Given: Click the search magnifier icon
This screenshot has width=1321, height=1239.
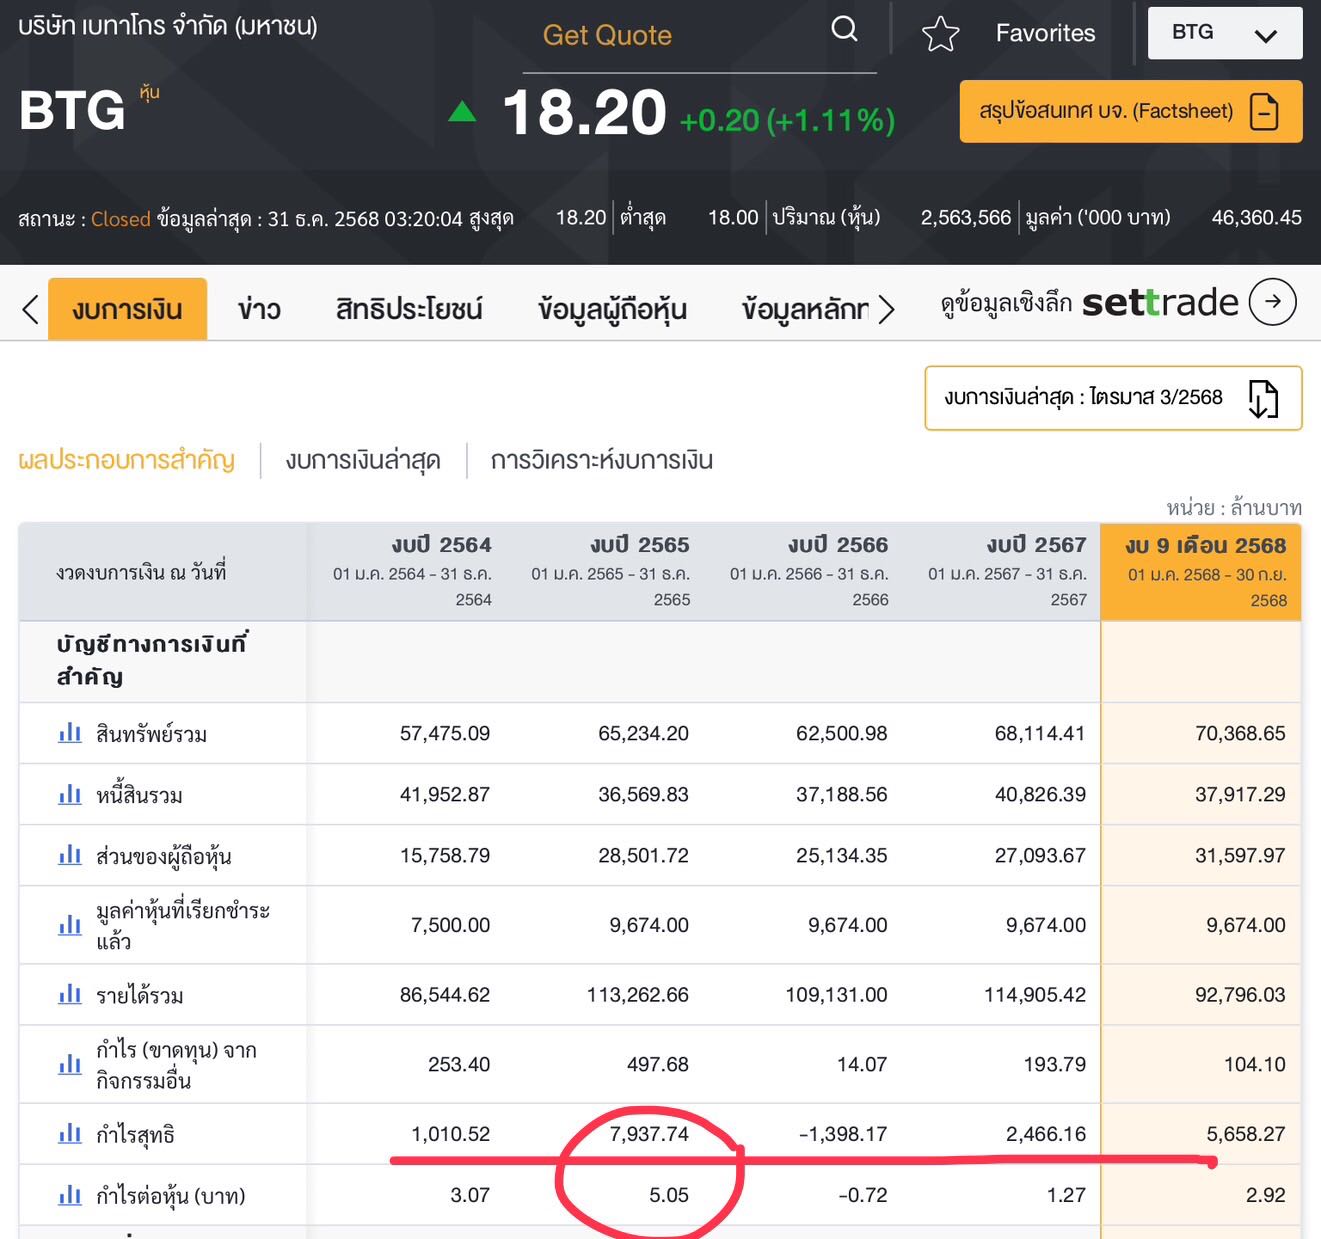Looking at the screenshot, I should pyautogui.click(x=845, y=30).
